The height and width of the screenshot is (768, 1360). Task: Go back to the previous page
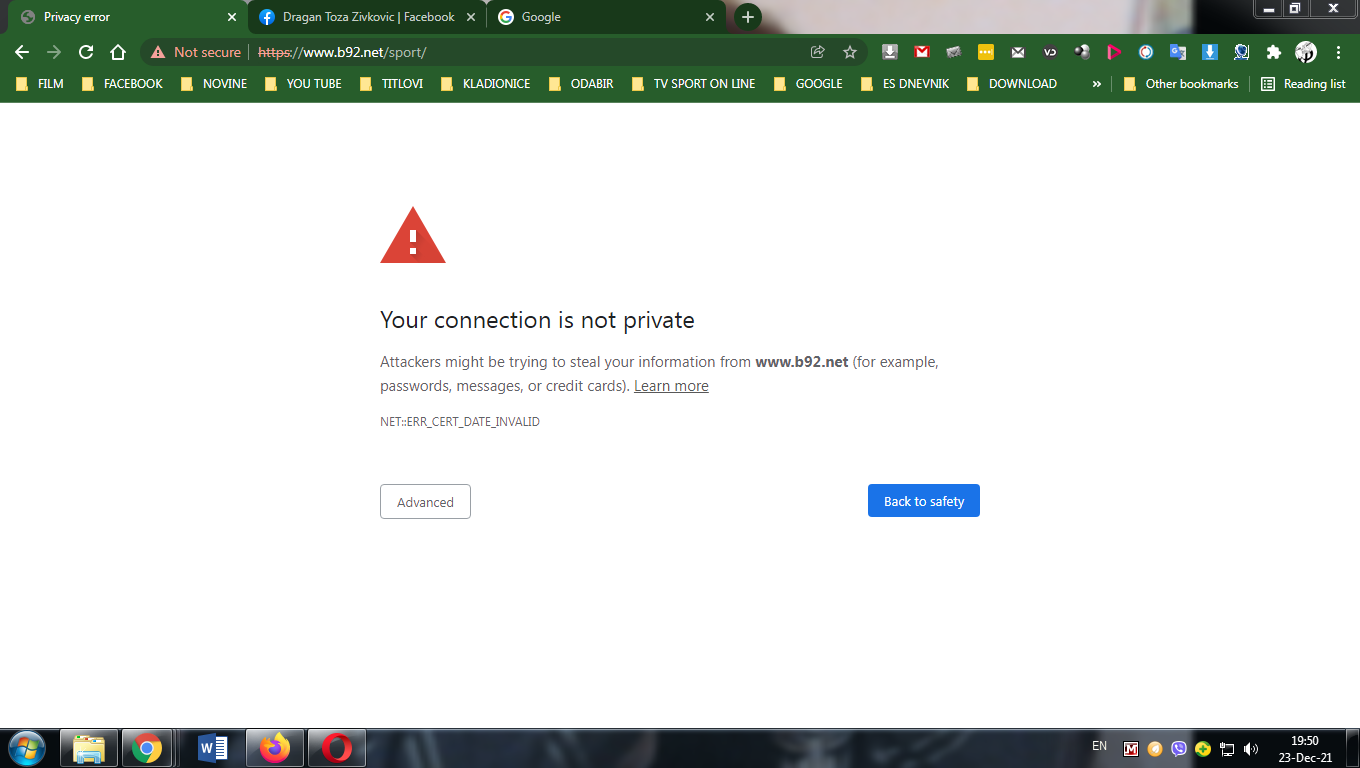point(22,52)
